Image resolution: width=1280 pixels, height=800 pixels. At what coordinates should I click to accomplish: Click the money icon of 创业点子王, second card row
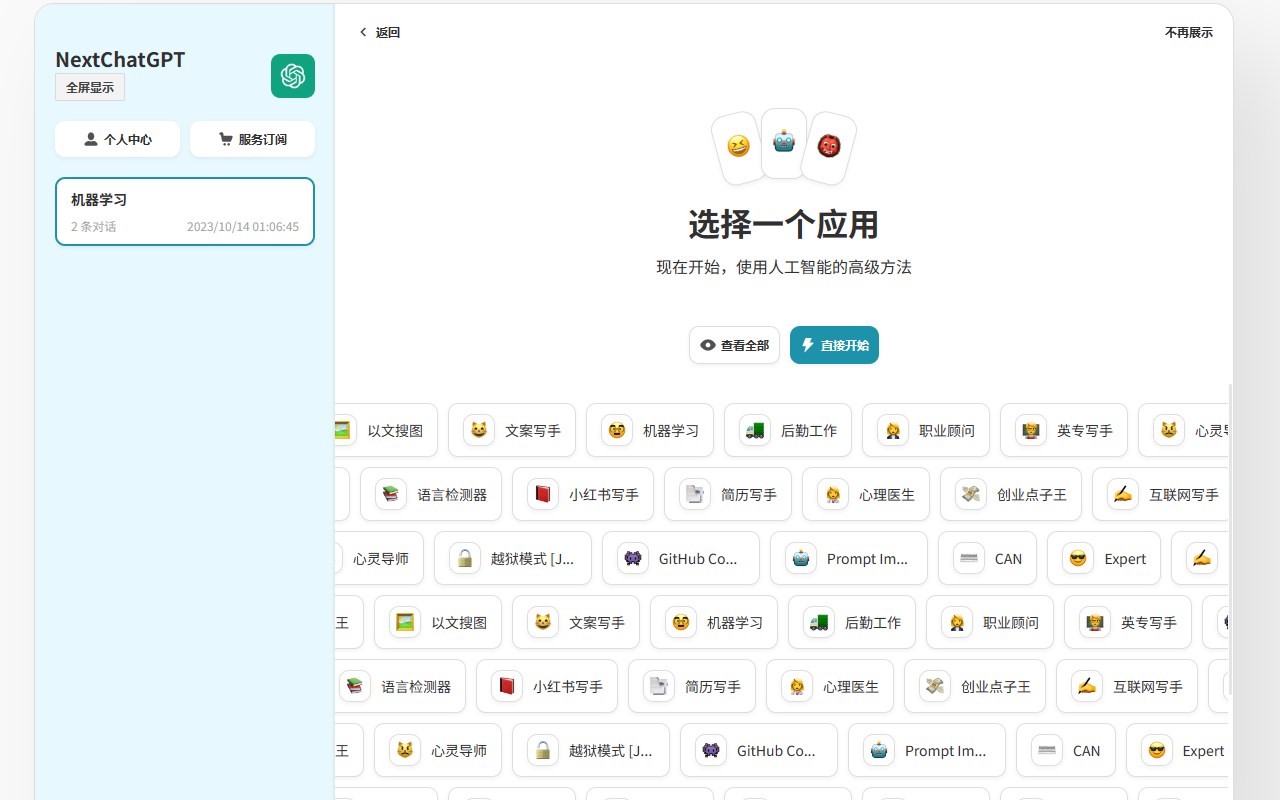(971, 495)
